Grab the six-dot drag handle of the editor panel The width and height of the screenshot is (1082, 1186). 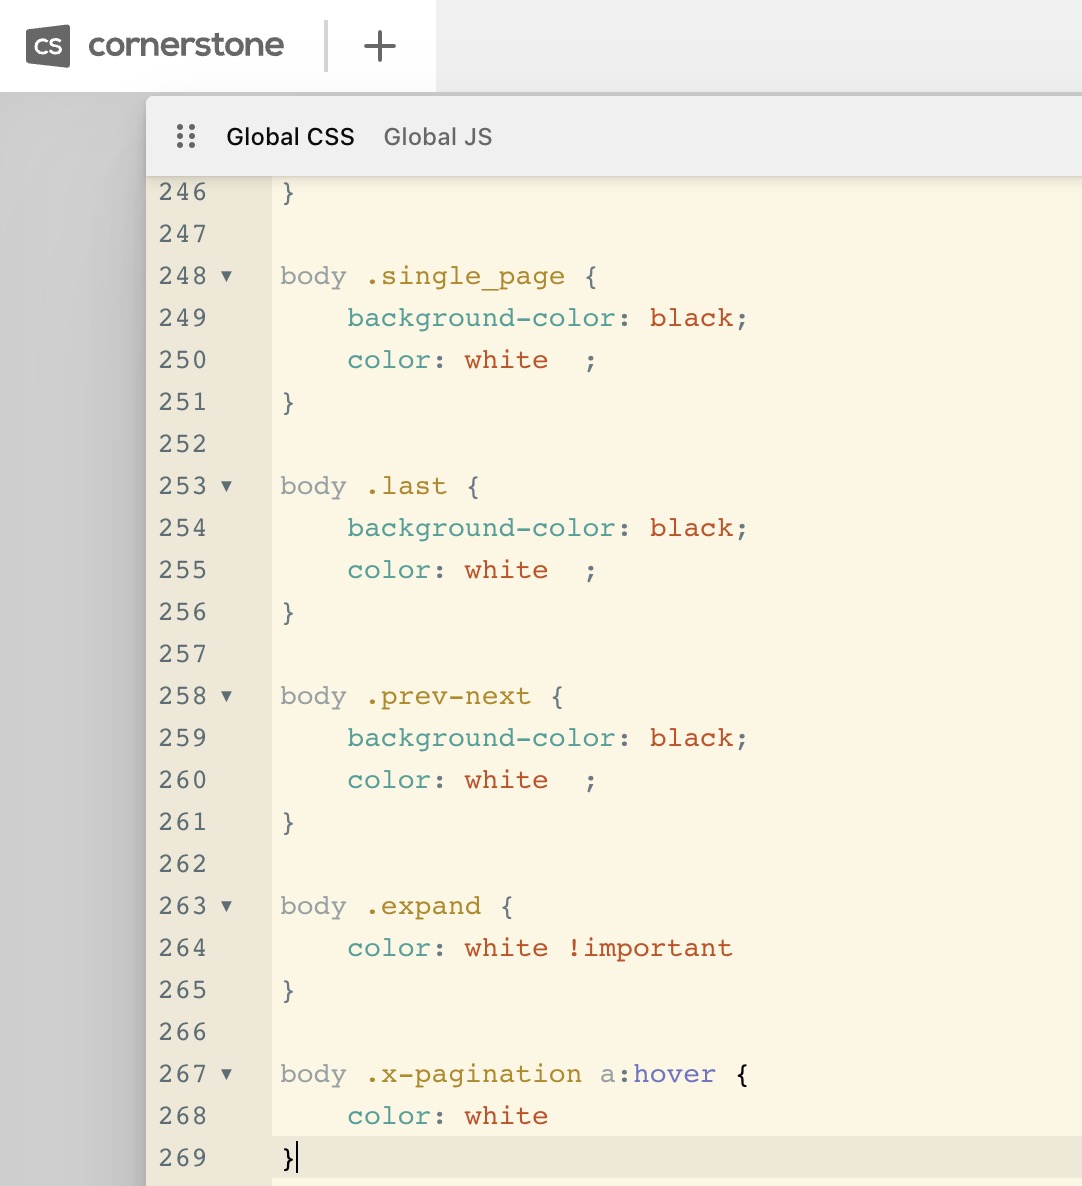click(x=186, y=137)
